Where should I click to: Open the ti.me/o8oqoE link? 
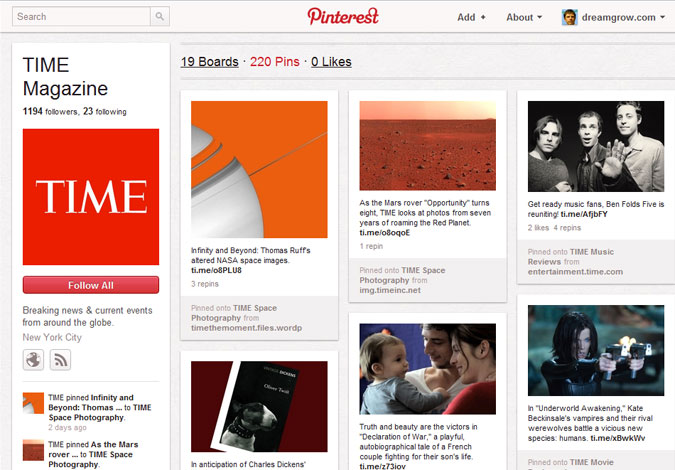pyautogui.click(x=384, y=233)
